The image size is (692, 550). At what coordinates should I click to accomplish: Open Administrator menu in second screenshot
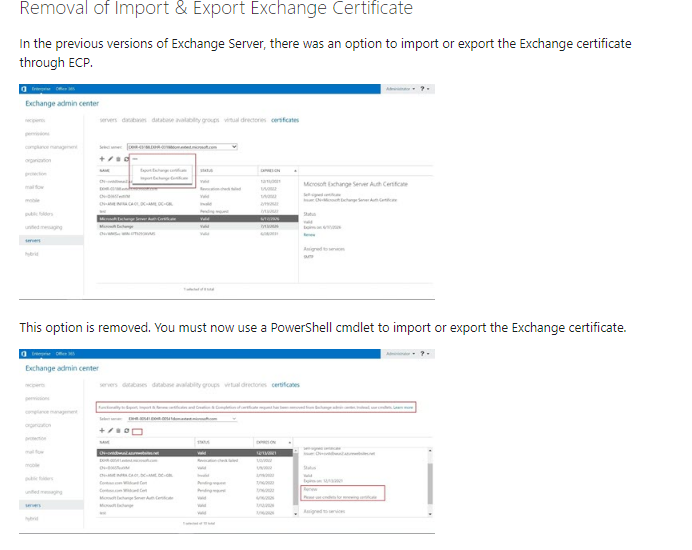400,354
